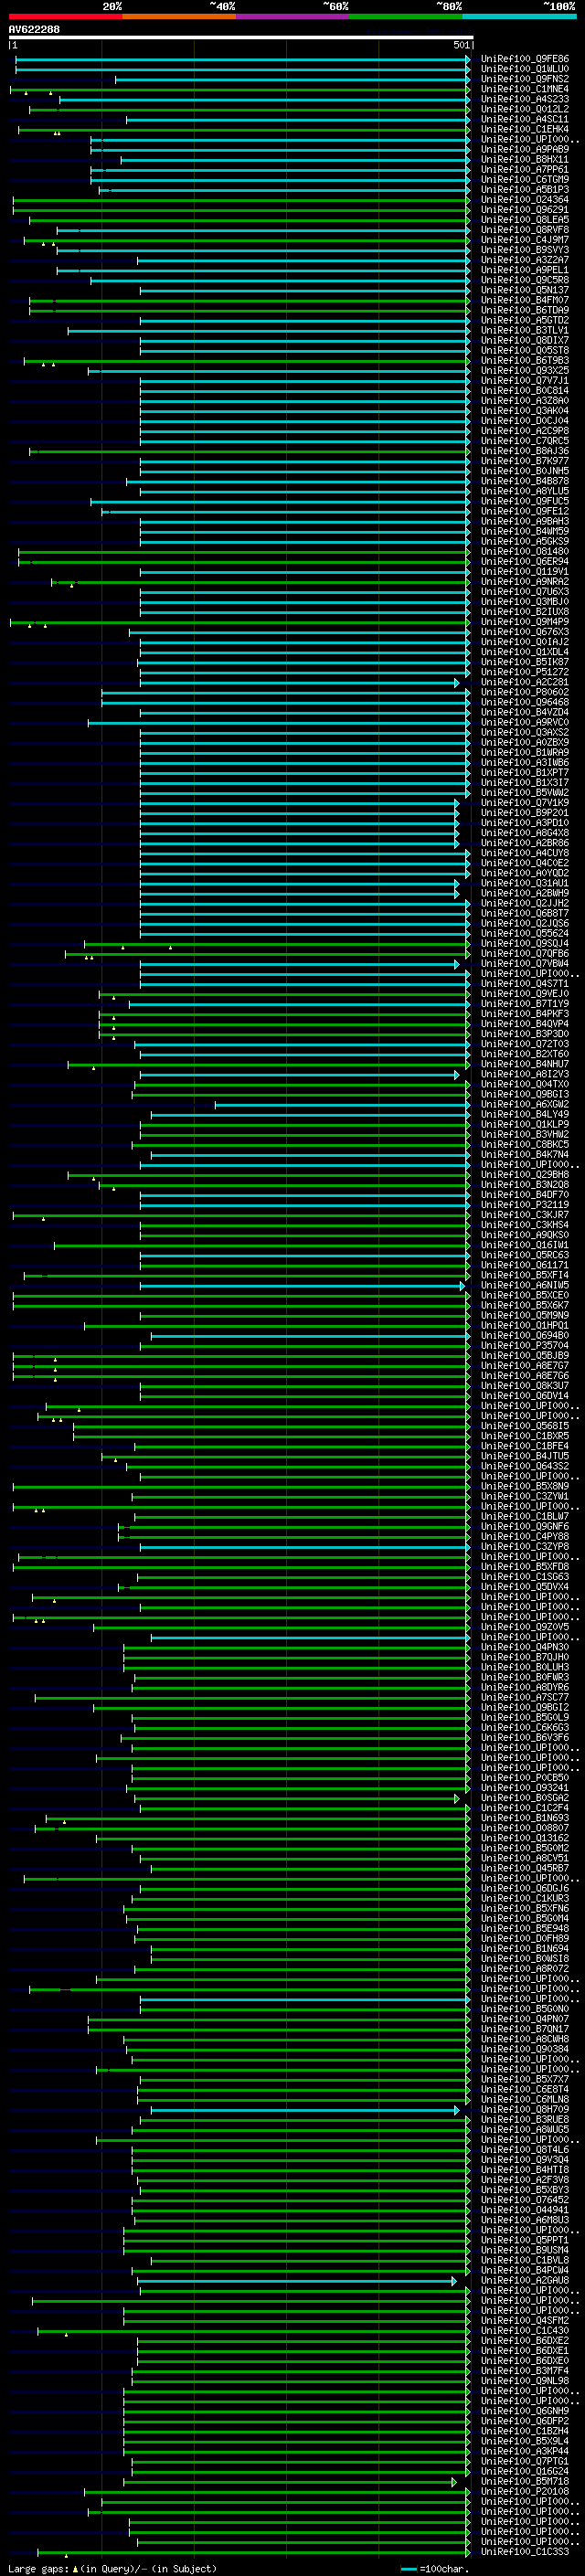Screen dimensions: 585x2576
Task: Select the UniRef100_C3ZYP8 label
Action: [x=525, y=1546]
